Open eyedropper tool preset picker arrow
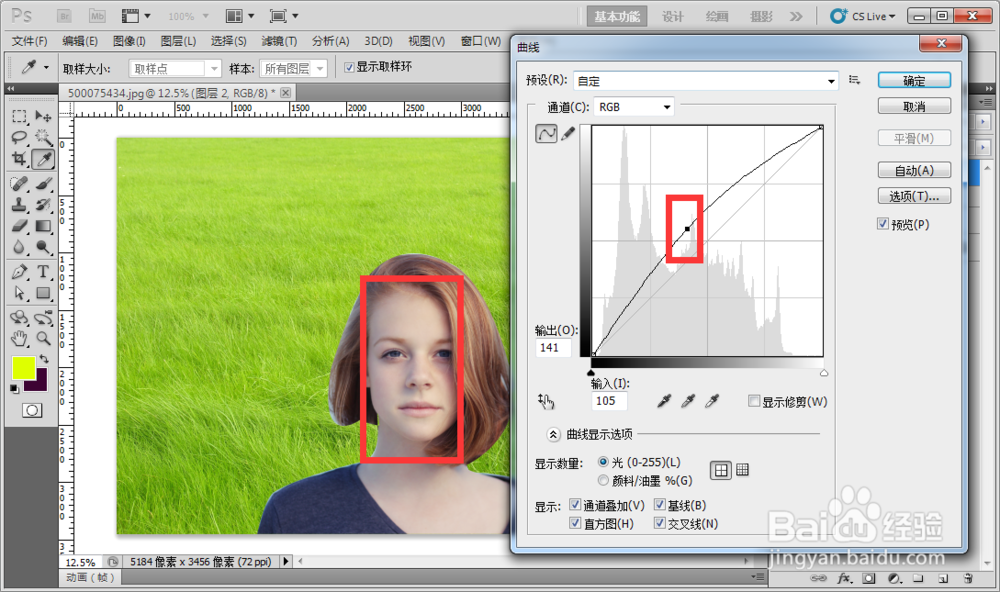Image resolution: width=1000 pixels, height=592 pixels. 46,67
